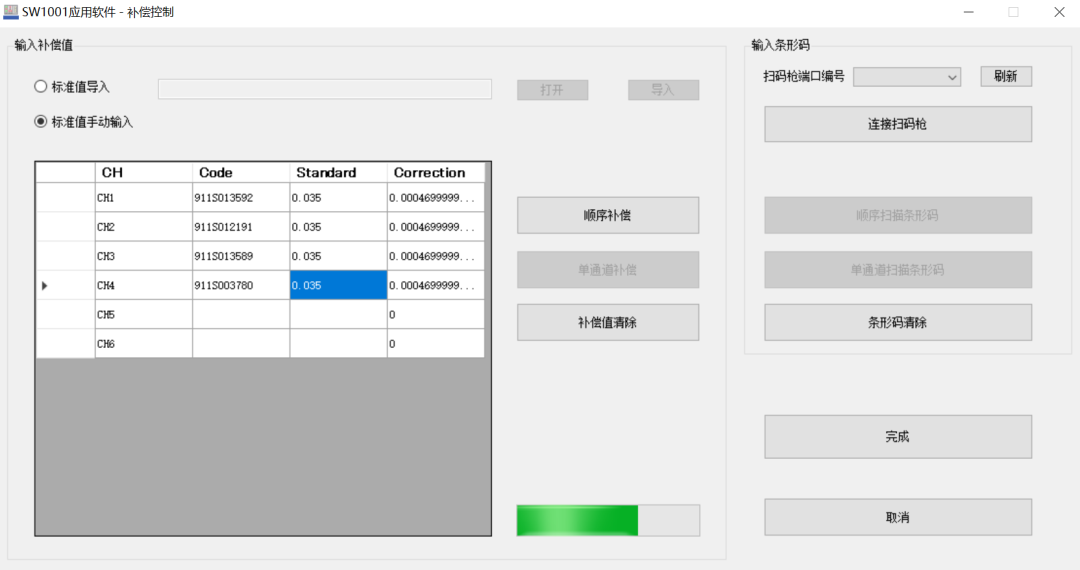Minimize the 补偿控制 window

pyautogui.click(x=968, y=12)
